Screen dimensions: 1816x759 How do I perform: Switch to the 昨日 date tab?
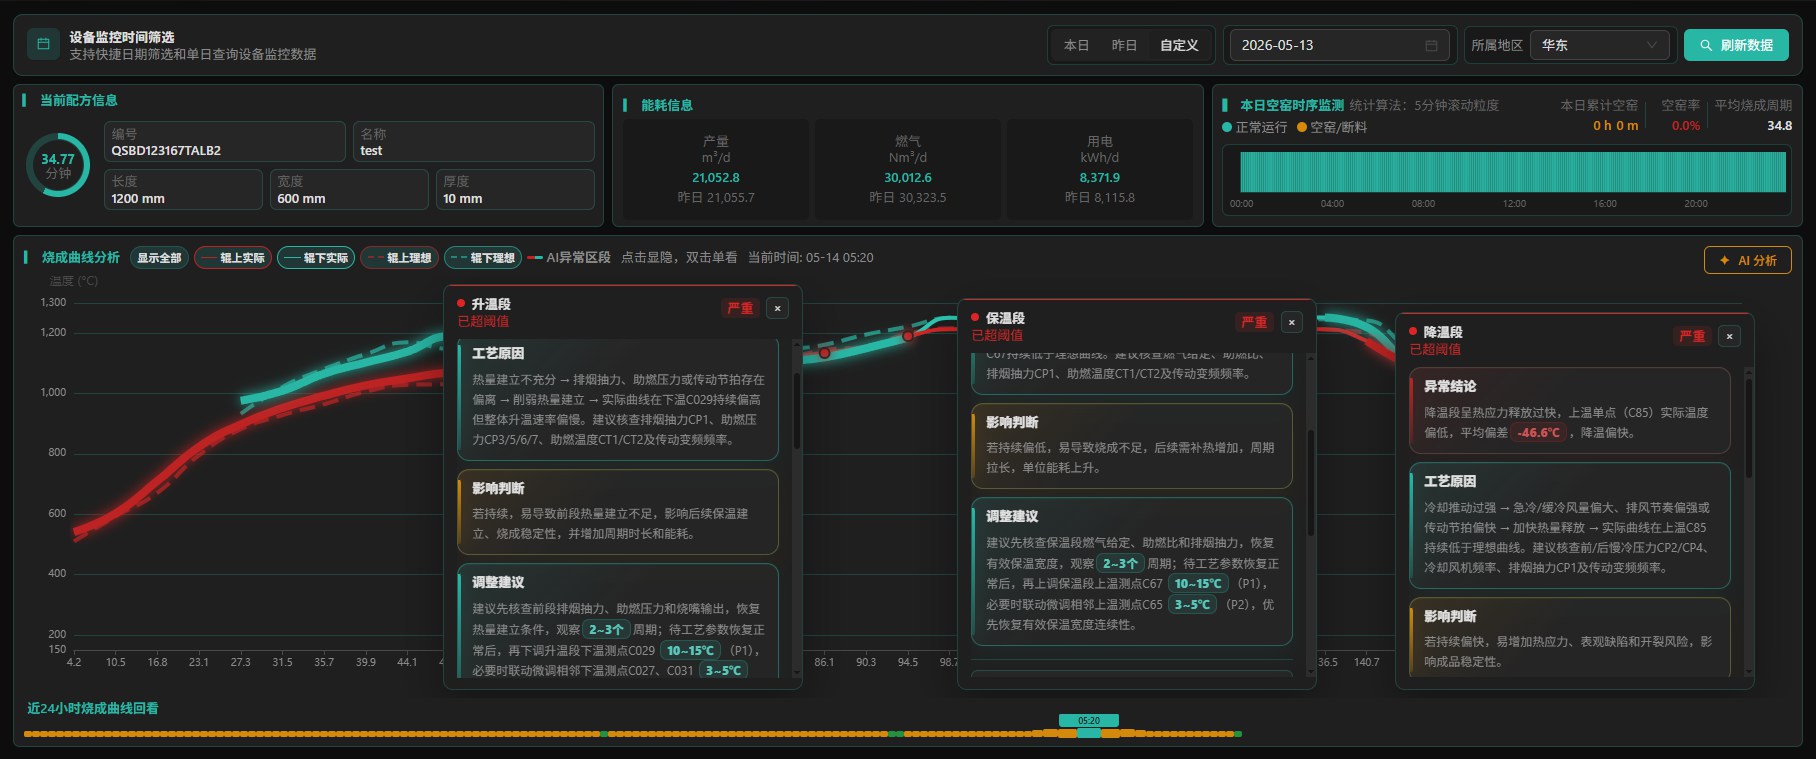(x=1124, y=45)
